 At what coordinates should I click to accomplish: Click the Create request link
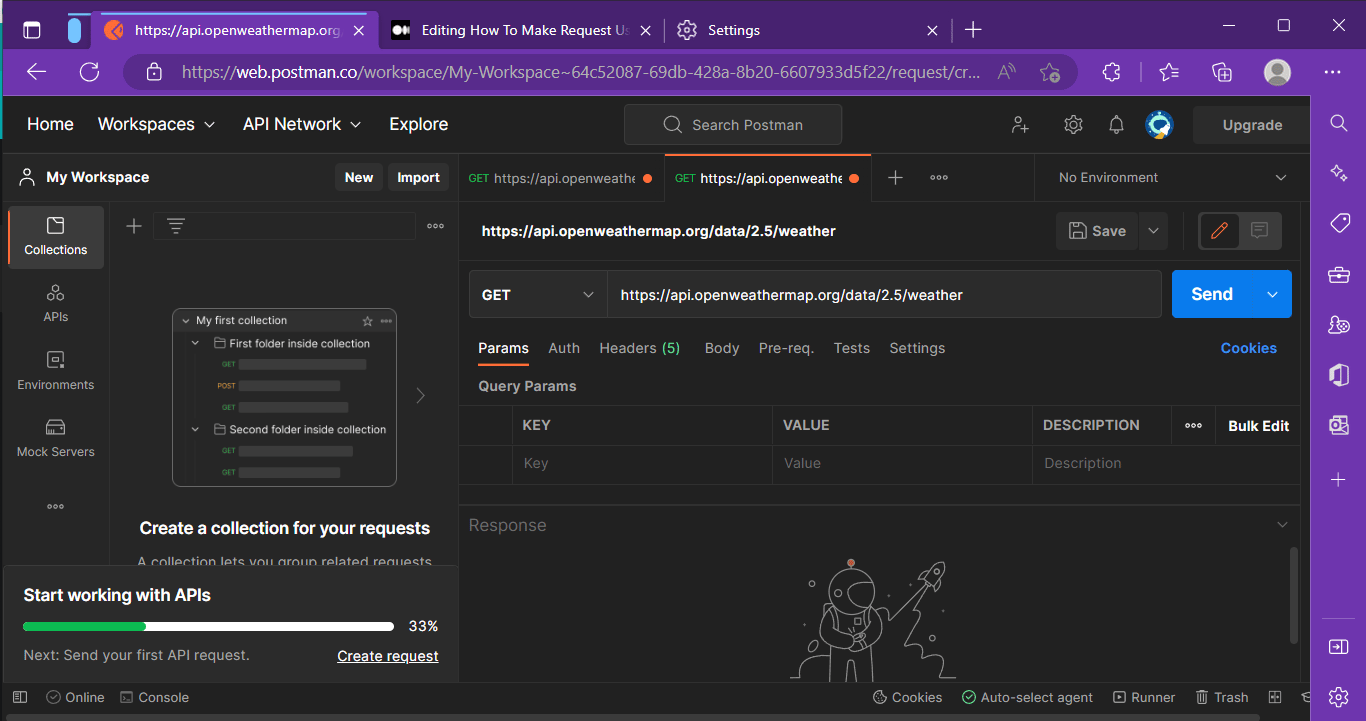coord(388,656)
